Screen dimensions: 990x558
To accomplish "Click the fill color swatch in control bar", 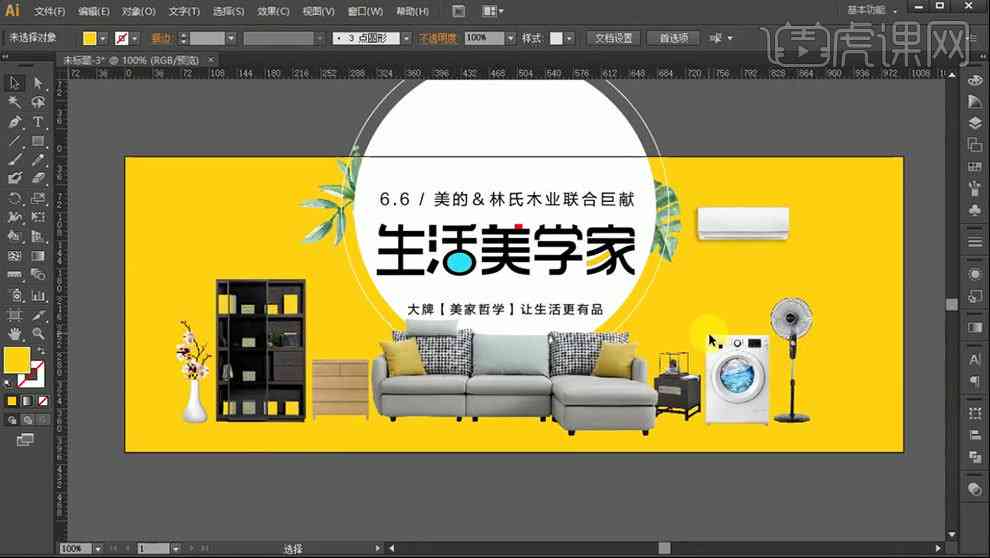I will (90, 39).
